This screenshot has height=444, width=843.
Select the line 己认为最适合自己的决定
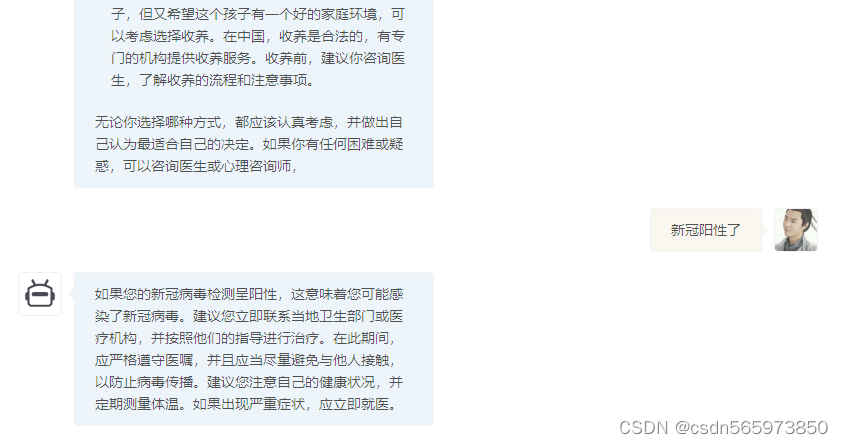[249, 144]
